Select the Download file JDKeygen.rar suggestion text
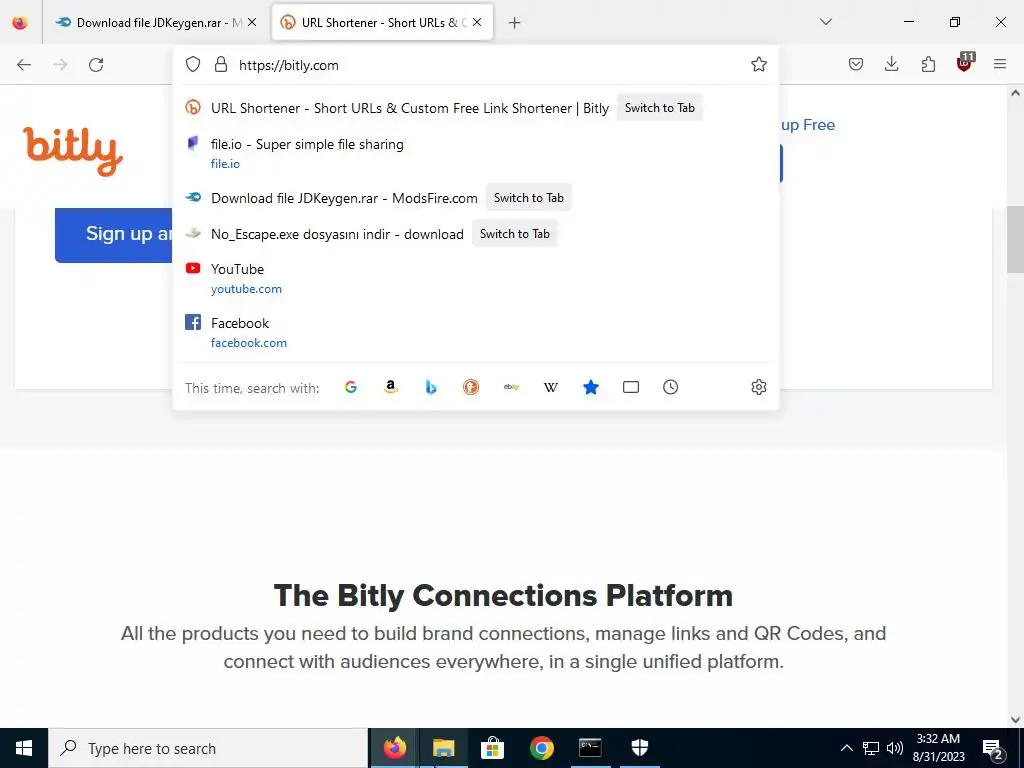Image resolution: width=1024 pixels, height=768 pixels. point(344,199)
